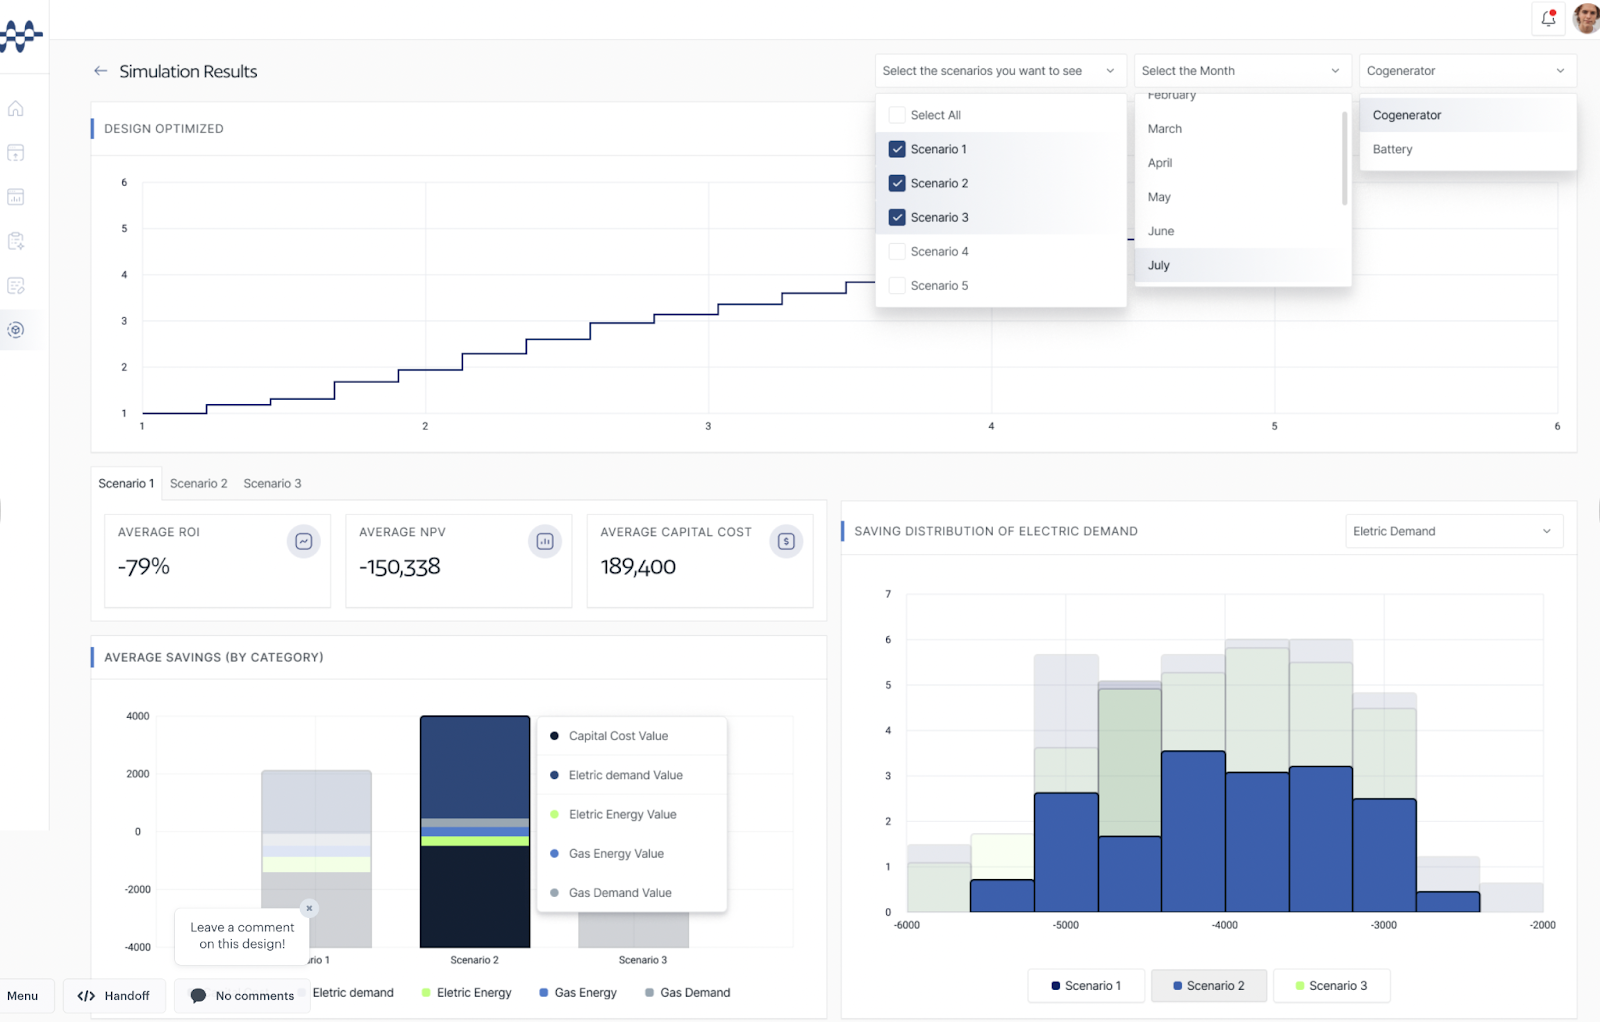Switch to the Scenario 3 tab
This screenshot has height=1022, width=1600.
pyautogui.click(x=272, y=483)
